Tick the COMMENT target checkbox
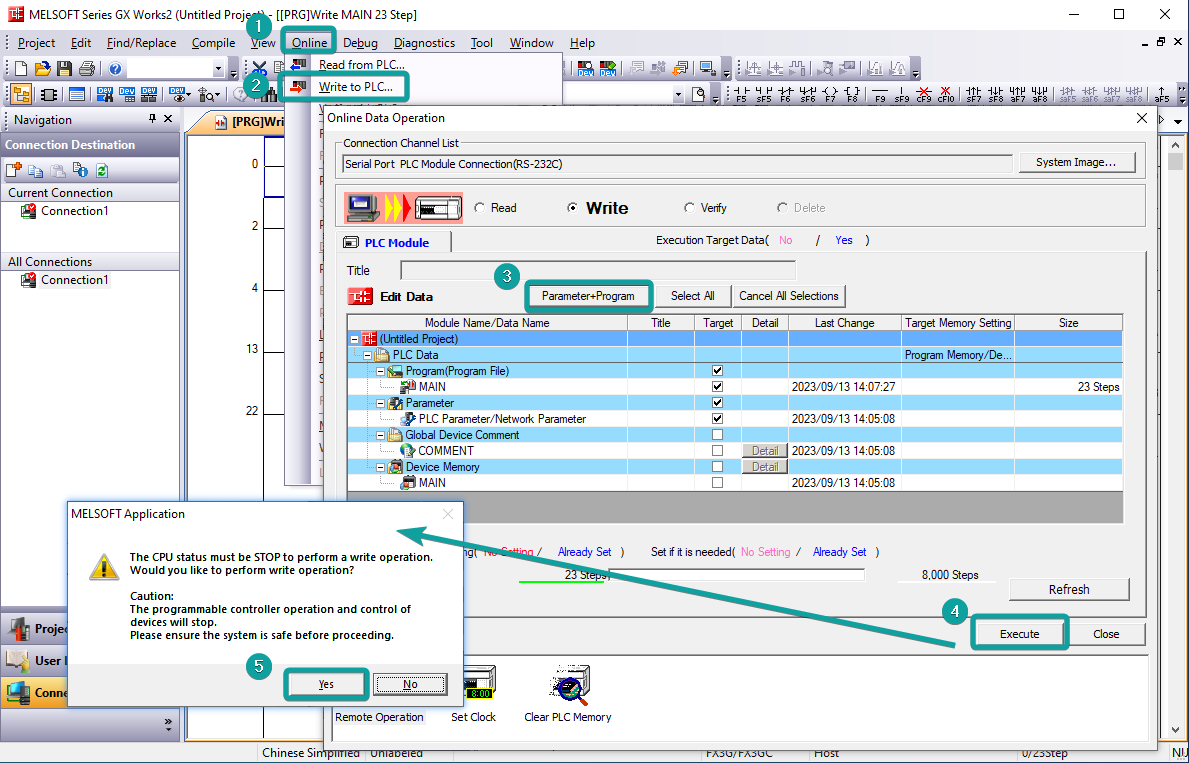The width and height of the screenshot is (1189, 763). click(717, 451)
